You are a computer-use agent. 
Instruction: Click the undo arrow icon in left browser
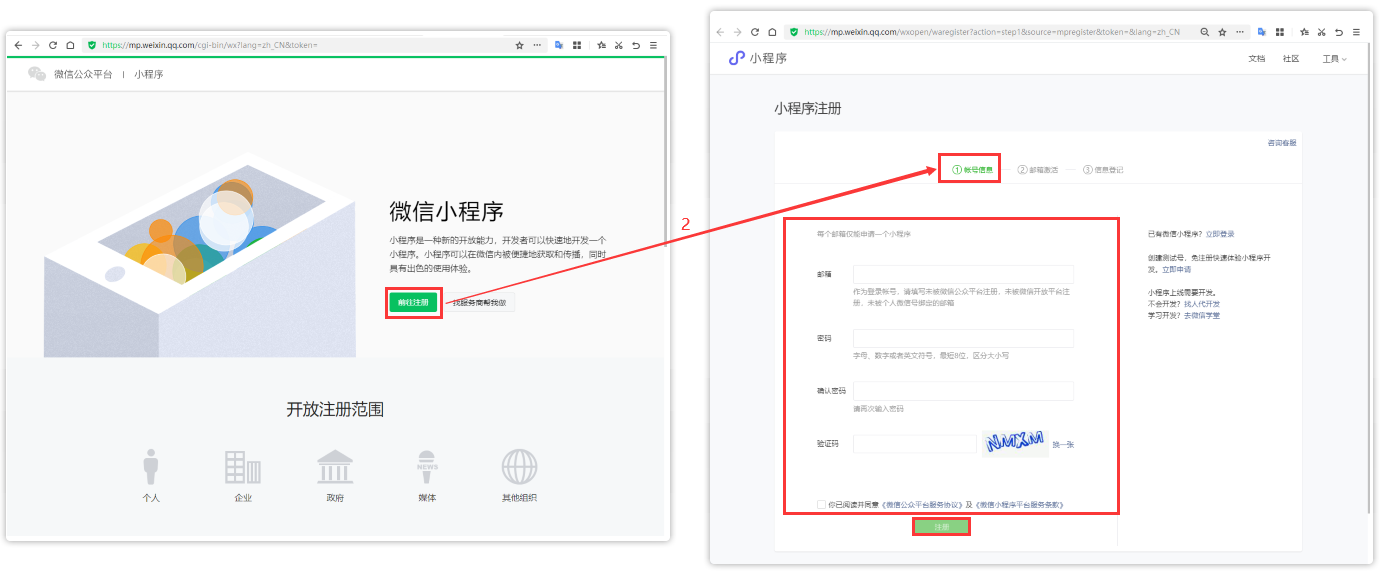636,45
